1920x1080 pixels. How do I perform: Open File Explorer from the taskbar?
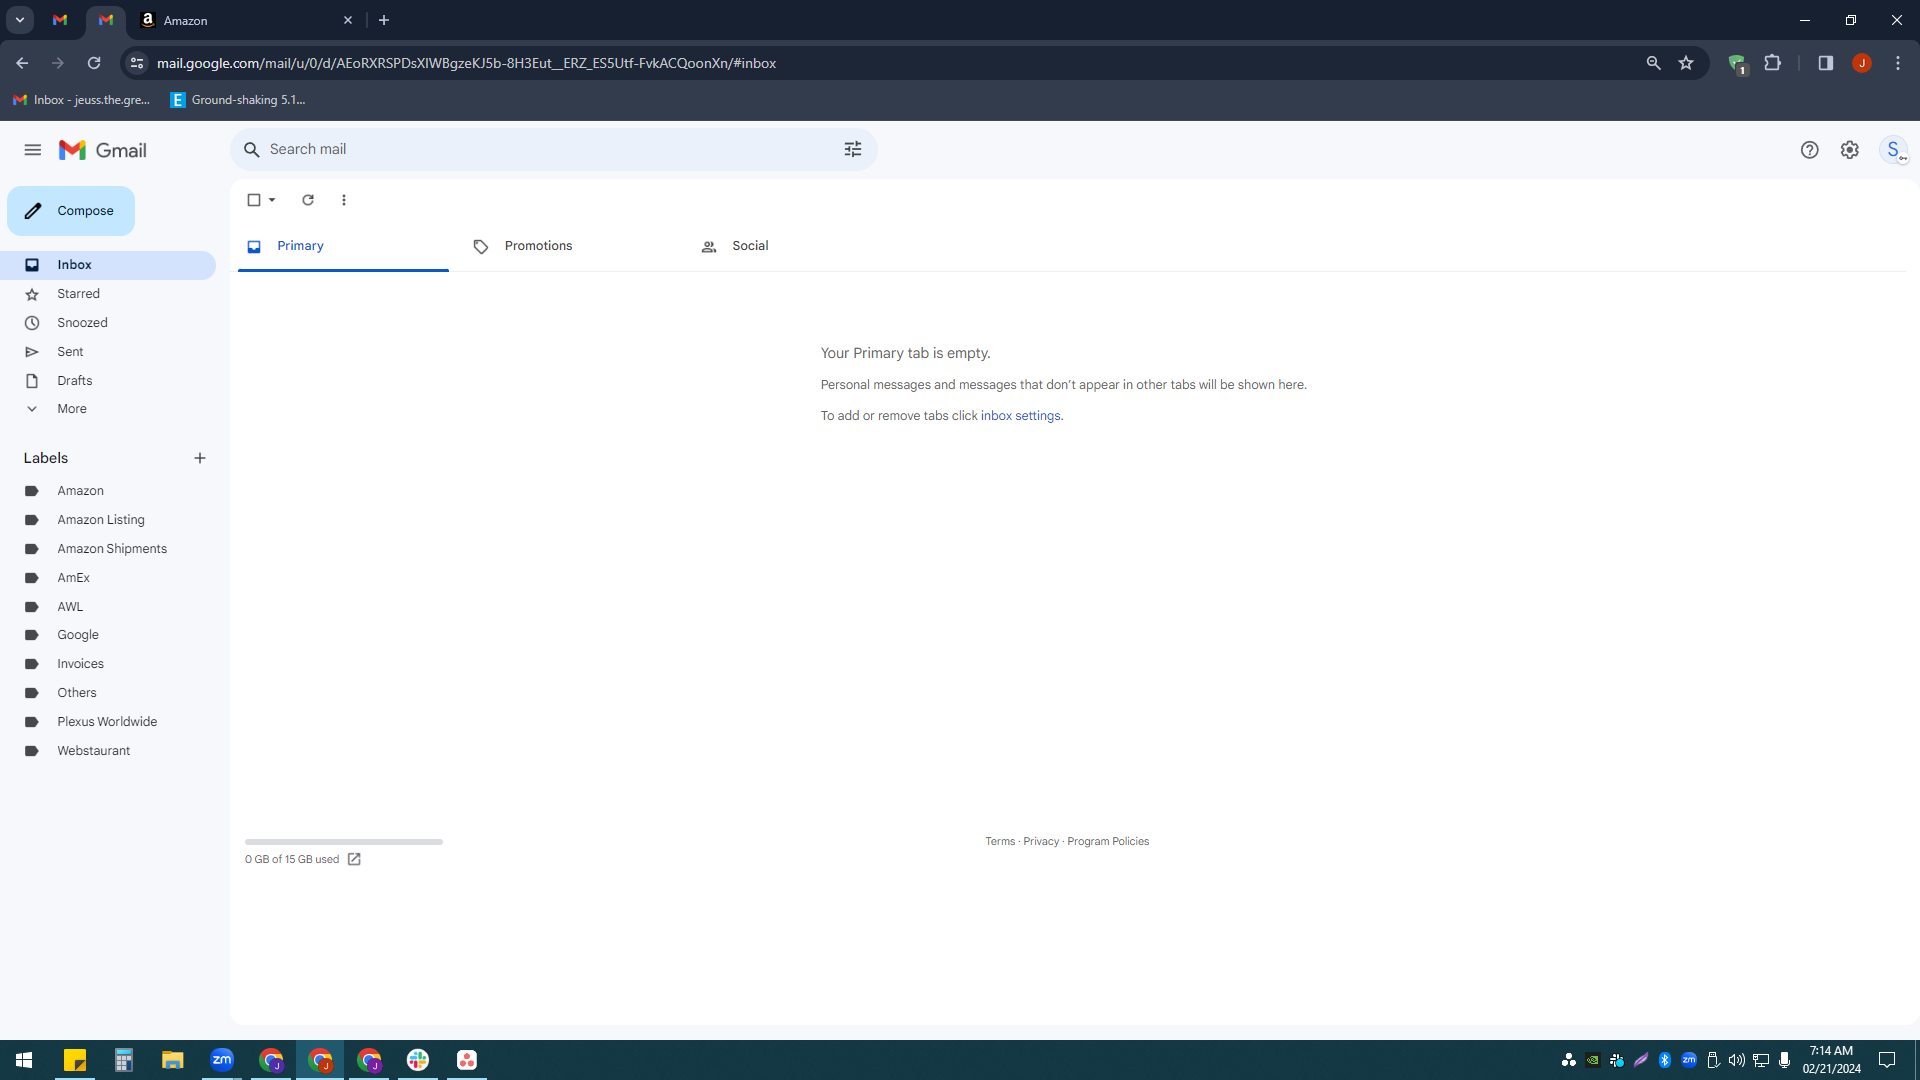pos(173,1060)
